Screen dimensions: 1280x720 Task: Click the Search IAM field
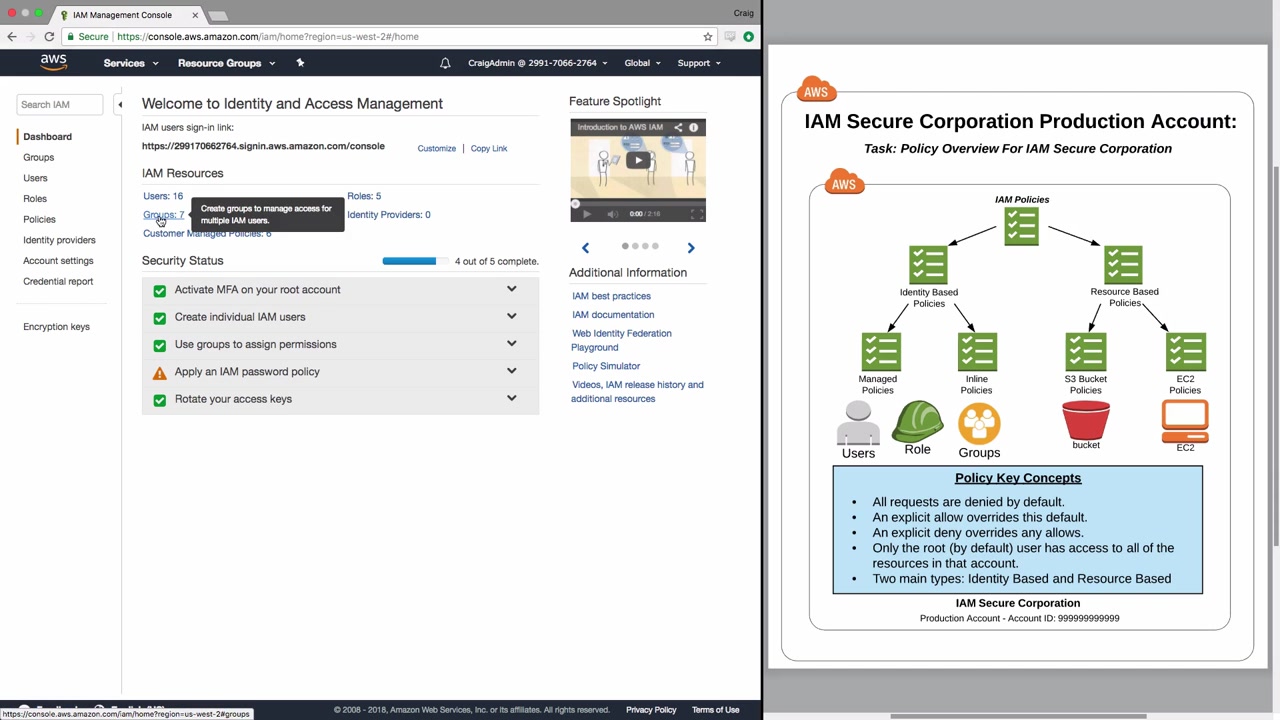point(59,104)
